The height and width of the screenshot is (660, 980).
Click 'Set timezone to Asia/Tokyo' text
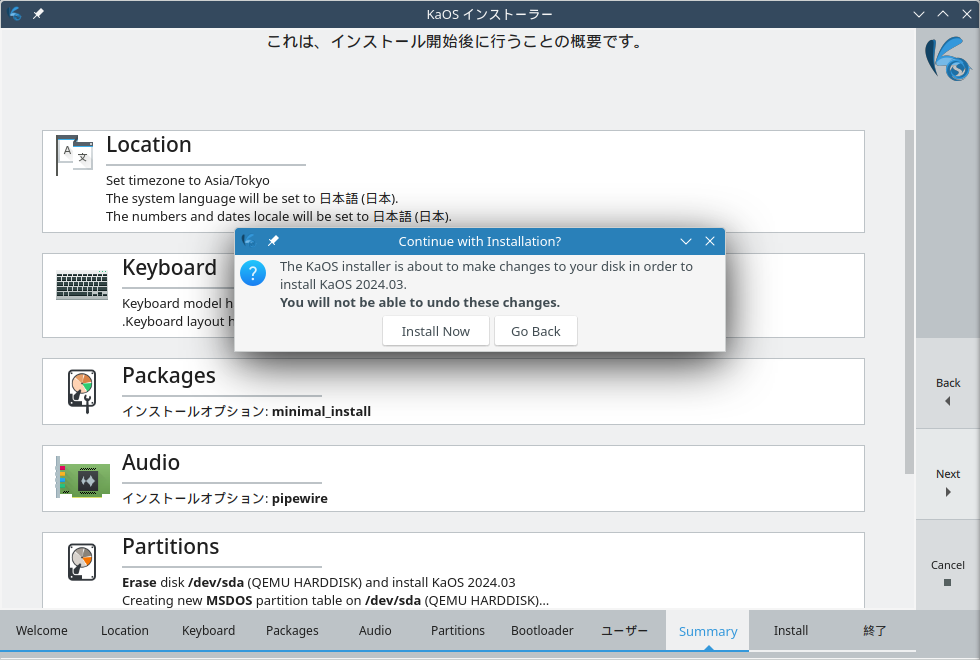pyautogui.click(x=188, y=181)
